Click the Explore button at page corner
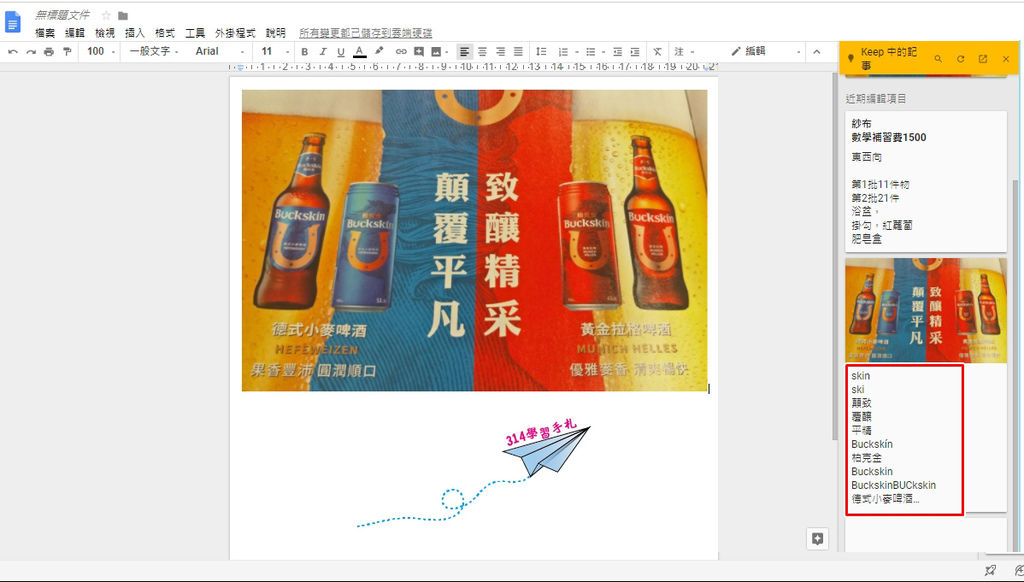 pyautogui.click(x=817, y=538)
